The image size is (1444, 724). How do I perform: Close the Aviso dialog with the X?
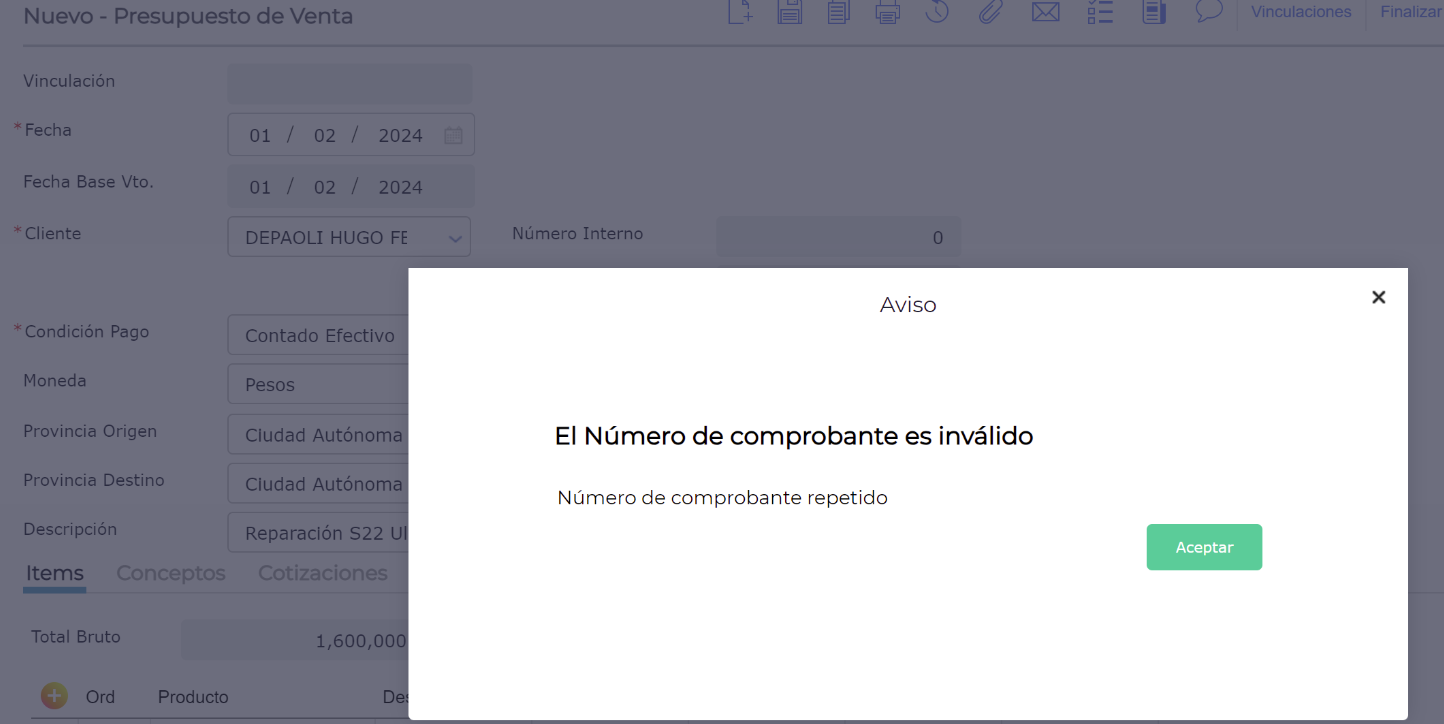(1379, 297)
